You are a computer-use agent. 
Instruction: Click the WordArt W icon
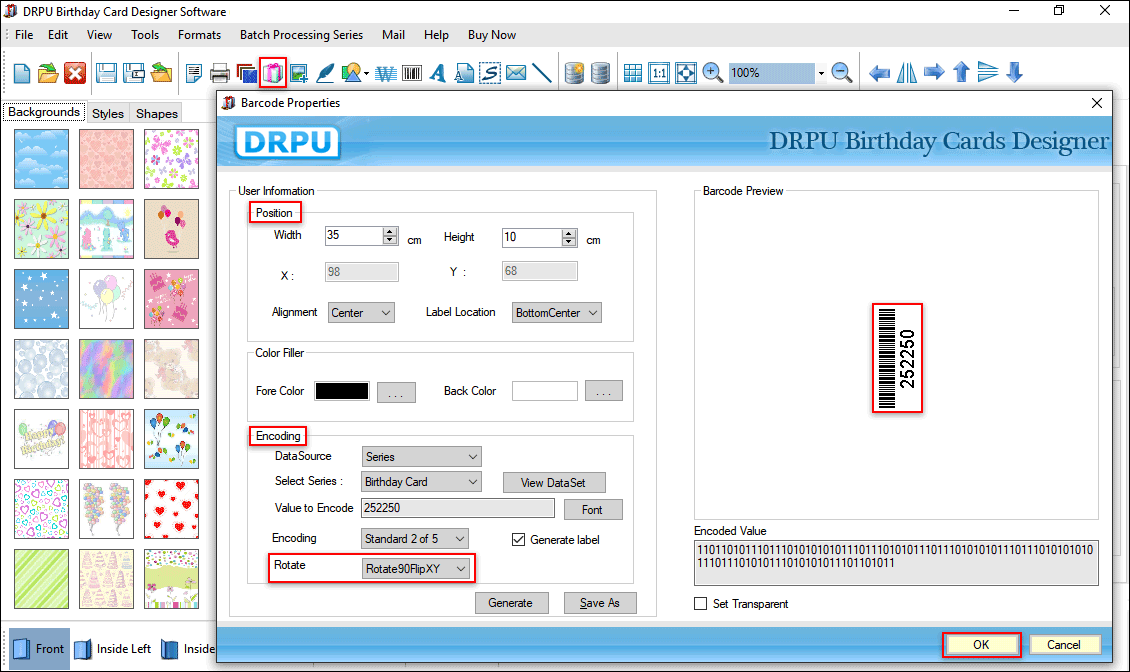[386, 74]
